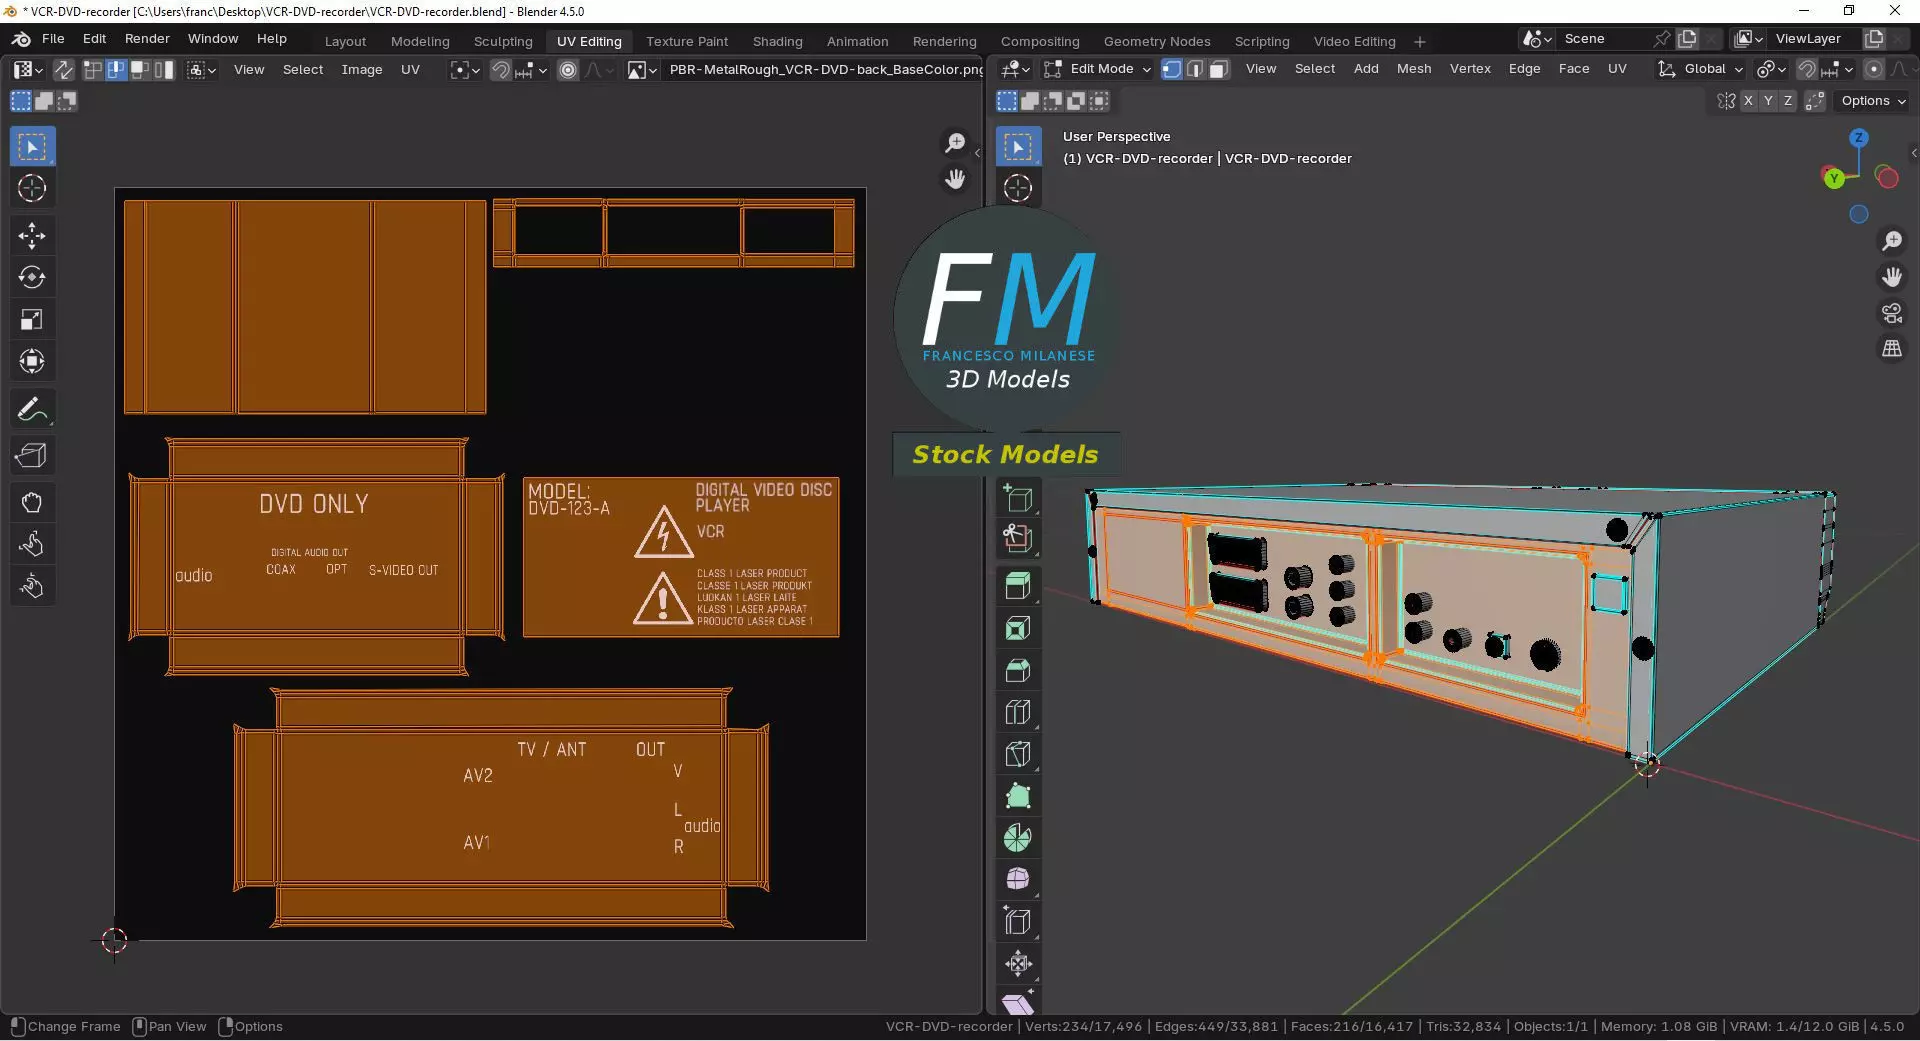Activate the Rip Region tool in UV editor
The height and width of the screenshot is (1041, 1920).
coord(32,456)
